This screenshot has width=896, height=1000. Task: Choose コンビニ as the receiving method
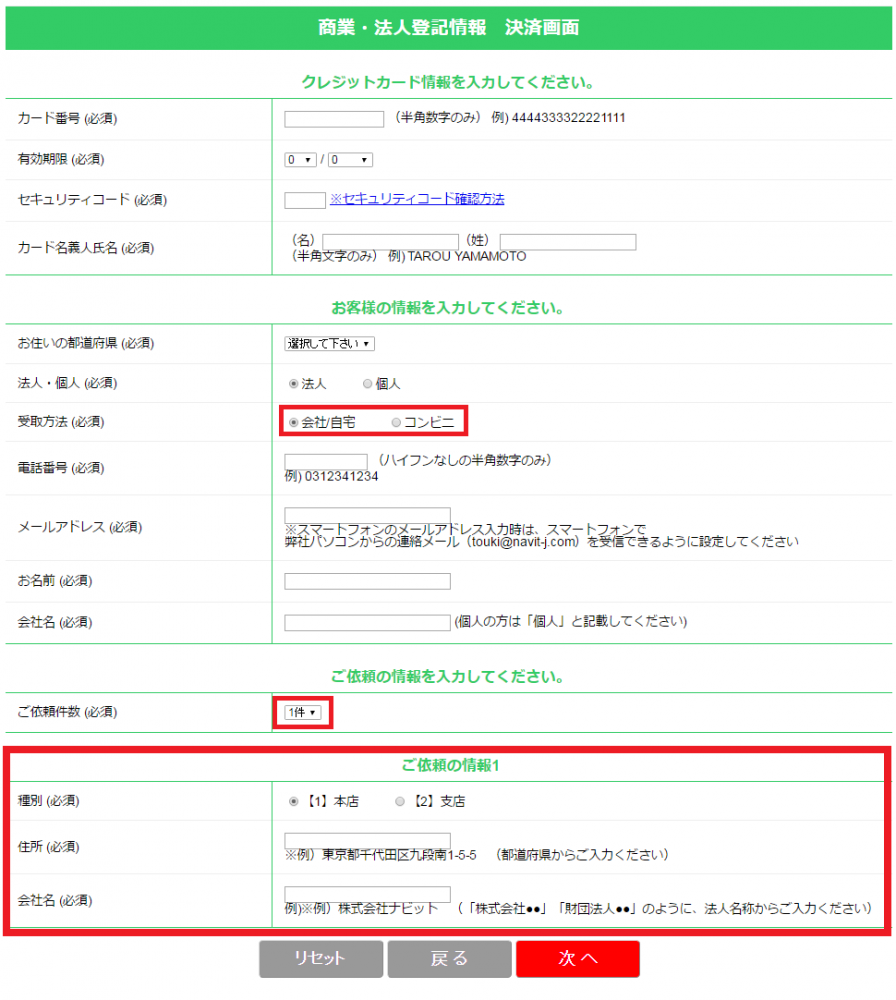tap(396, 423)
